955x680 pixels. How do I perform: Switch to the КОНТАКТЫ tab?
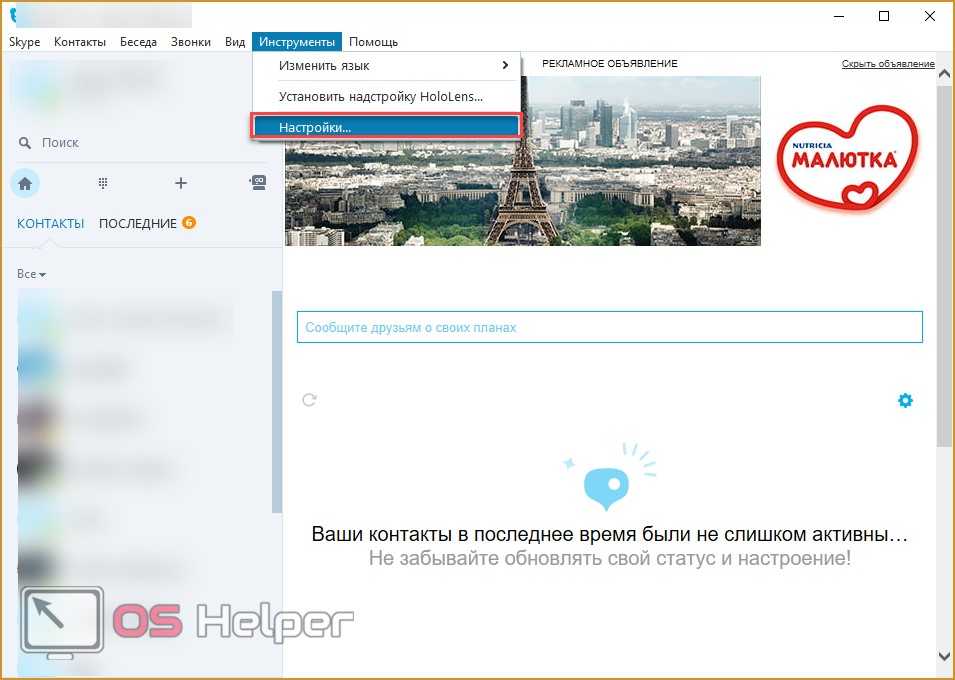coord(51,224)
